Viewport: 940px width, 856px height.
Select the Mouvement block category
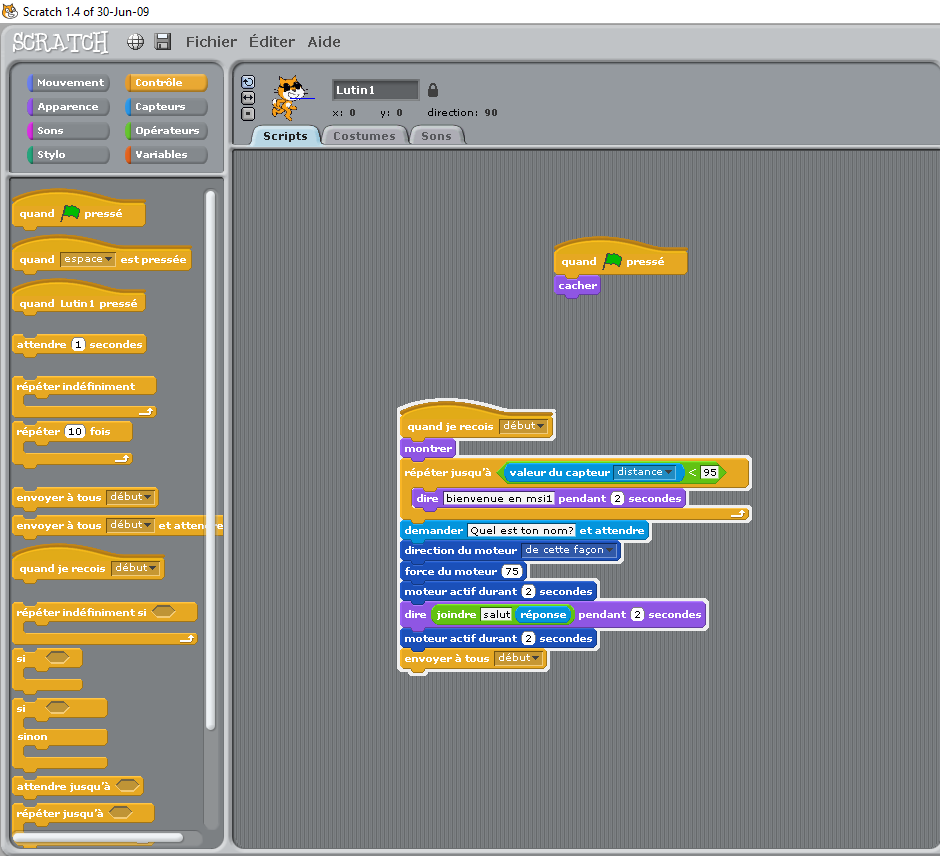click(68, 83)
